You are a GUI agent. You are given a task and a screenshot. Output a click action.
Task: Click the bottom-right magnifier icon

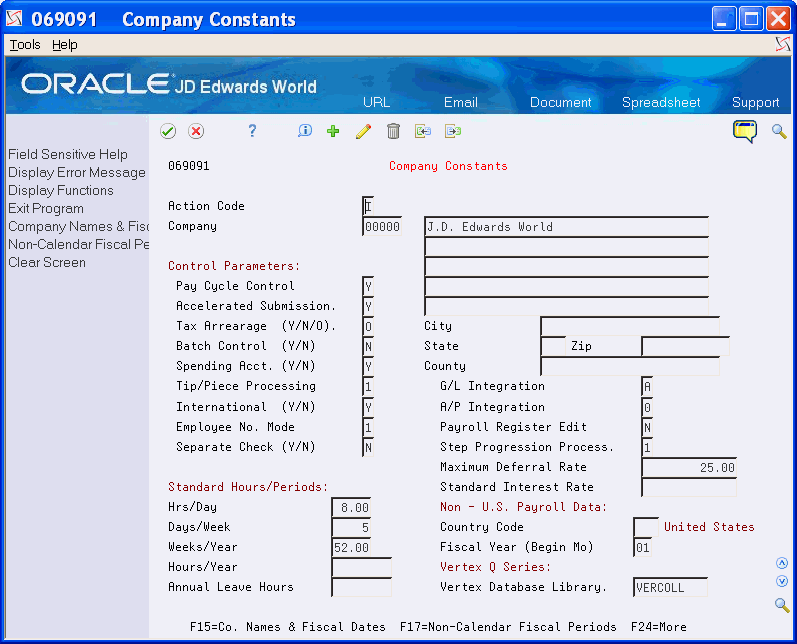click(782, 605)
